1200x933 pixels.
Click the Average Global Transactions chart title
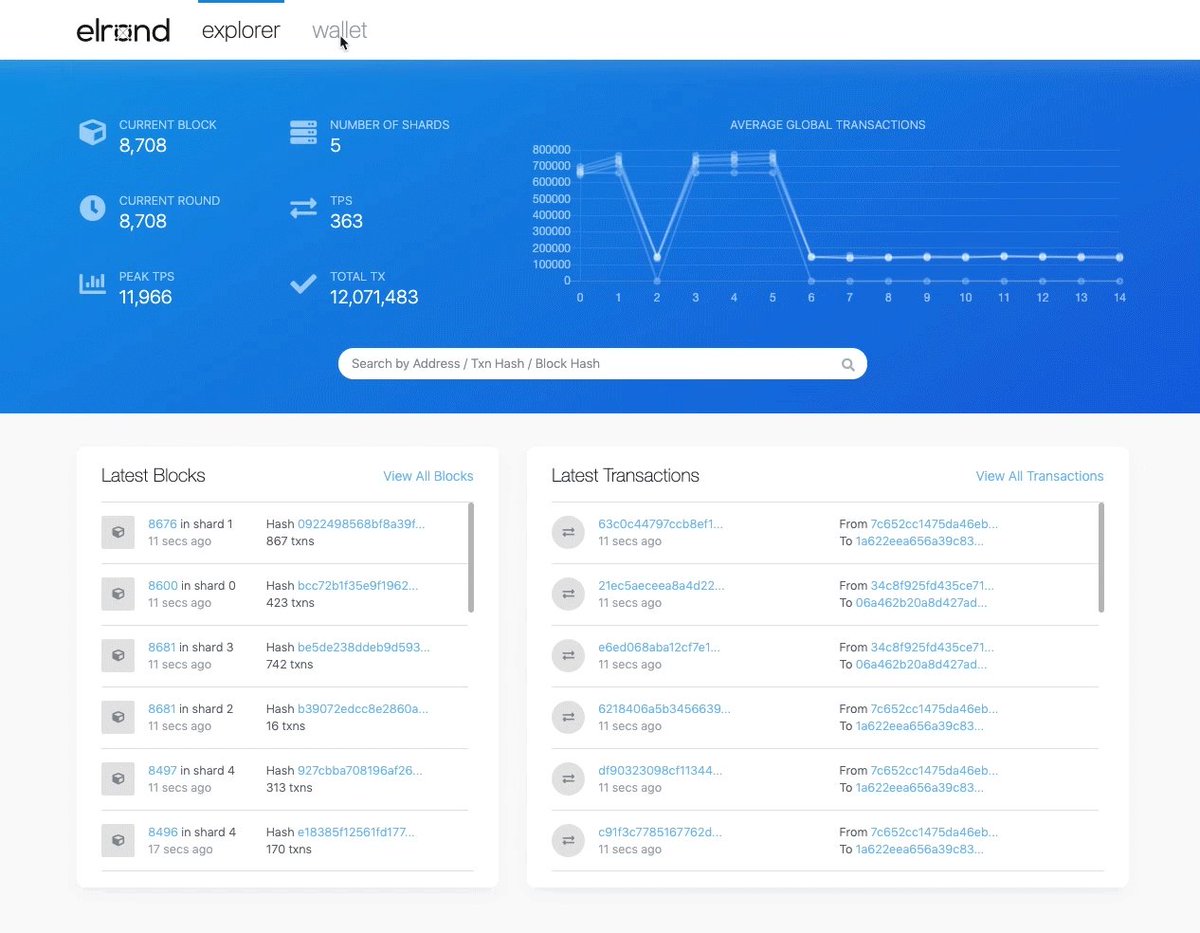click(x=828, y=125)
